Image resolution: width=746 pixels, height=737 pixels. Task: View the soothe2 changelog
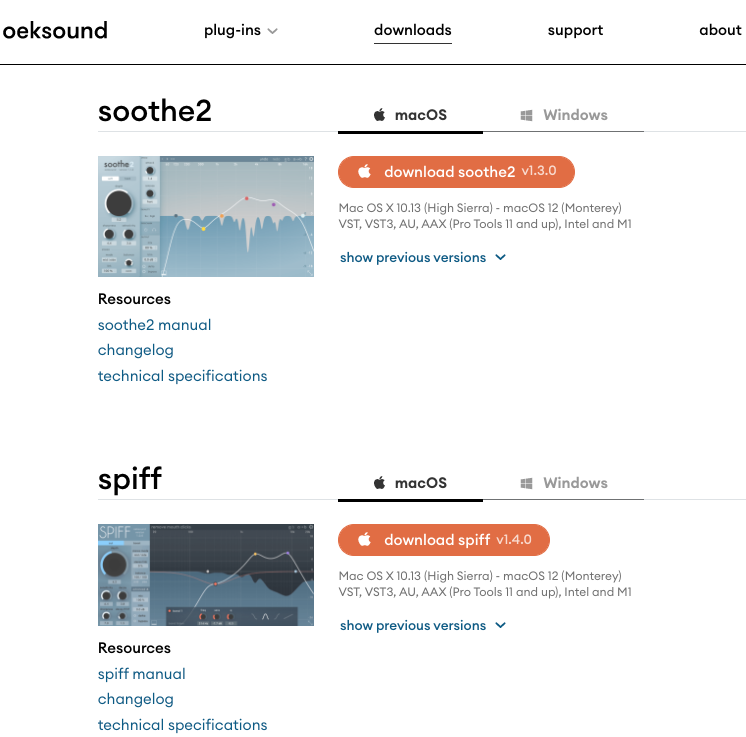pyautogui.click(x=136, y=350)
